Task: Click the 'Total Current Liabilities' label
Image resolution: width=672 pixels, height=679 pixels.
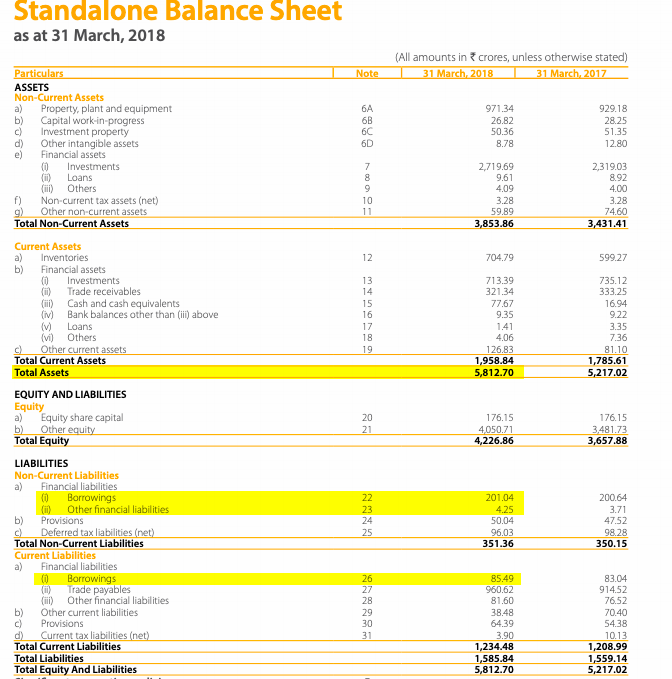Action: [x=68, y=647]
